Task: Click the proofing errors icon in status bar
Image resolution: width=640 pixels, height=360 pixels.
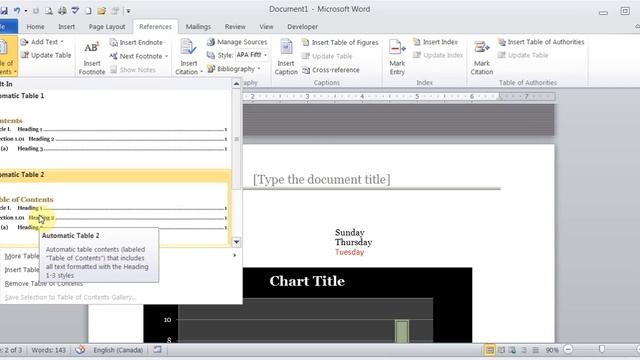Action: 80,349
